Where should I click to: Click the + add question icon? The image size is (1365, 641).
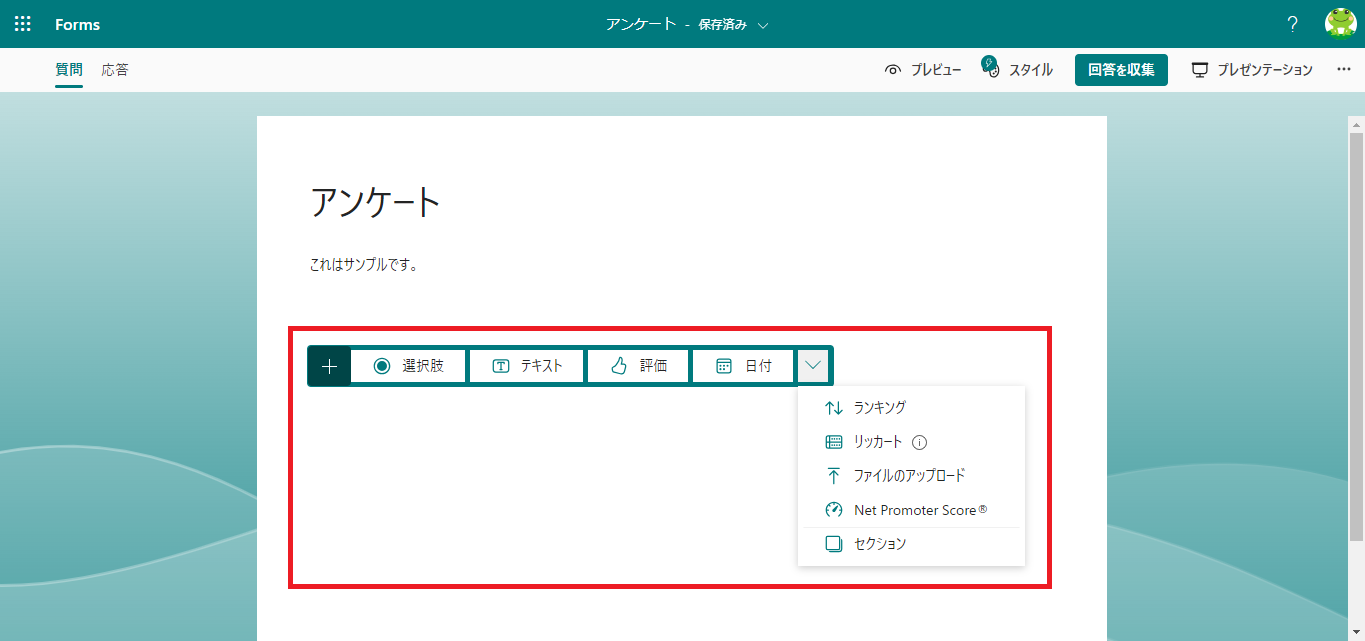pyautogui.click(x=329, y=365)
